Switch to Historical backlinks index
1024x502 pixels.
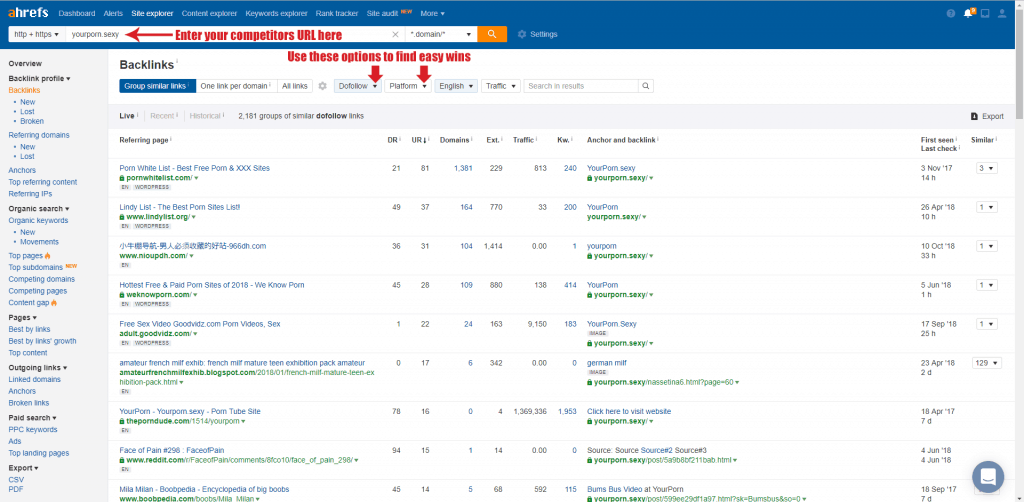coord(207,116)
